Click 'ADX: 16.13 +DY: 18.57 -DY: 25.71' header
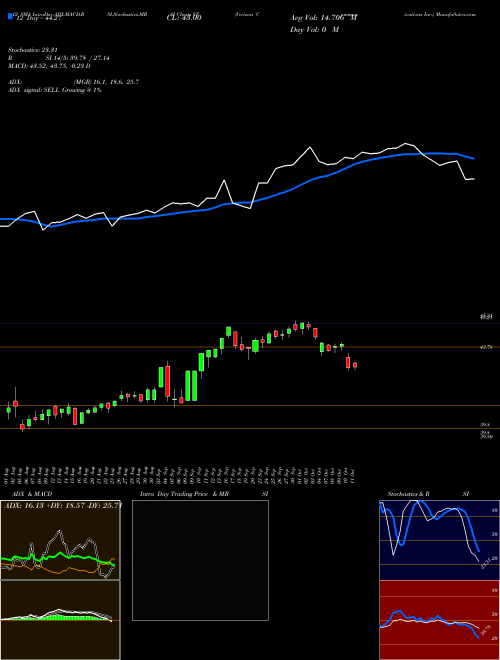This screenshot has width=500, height=660. [x=62, y=505]
